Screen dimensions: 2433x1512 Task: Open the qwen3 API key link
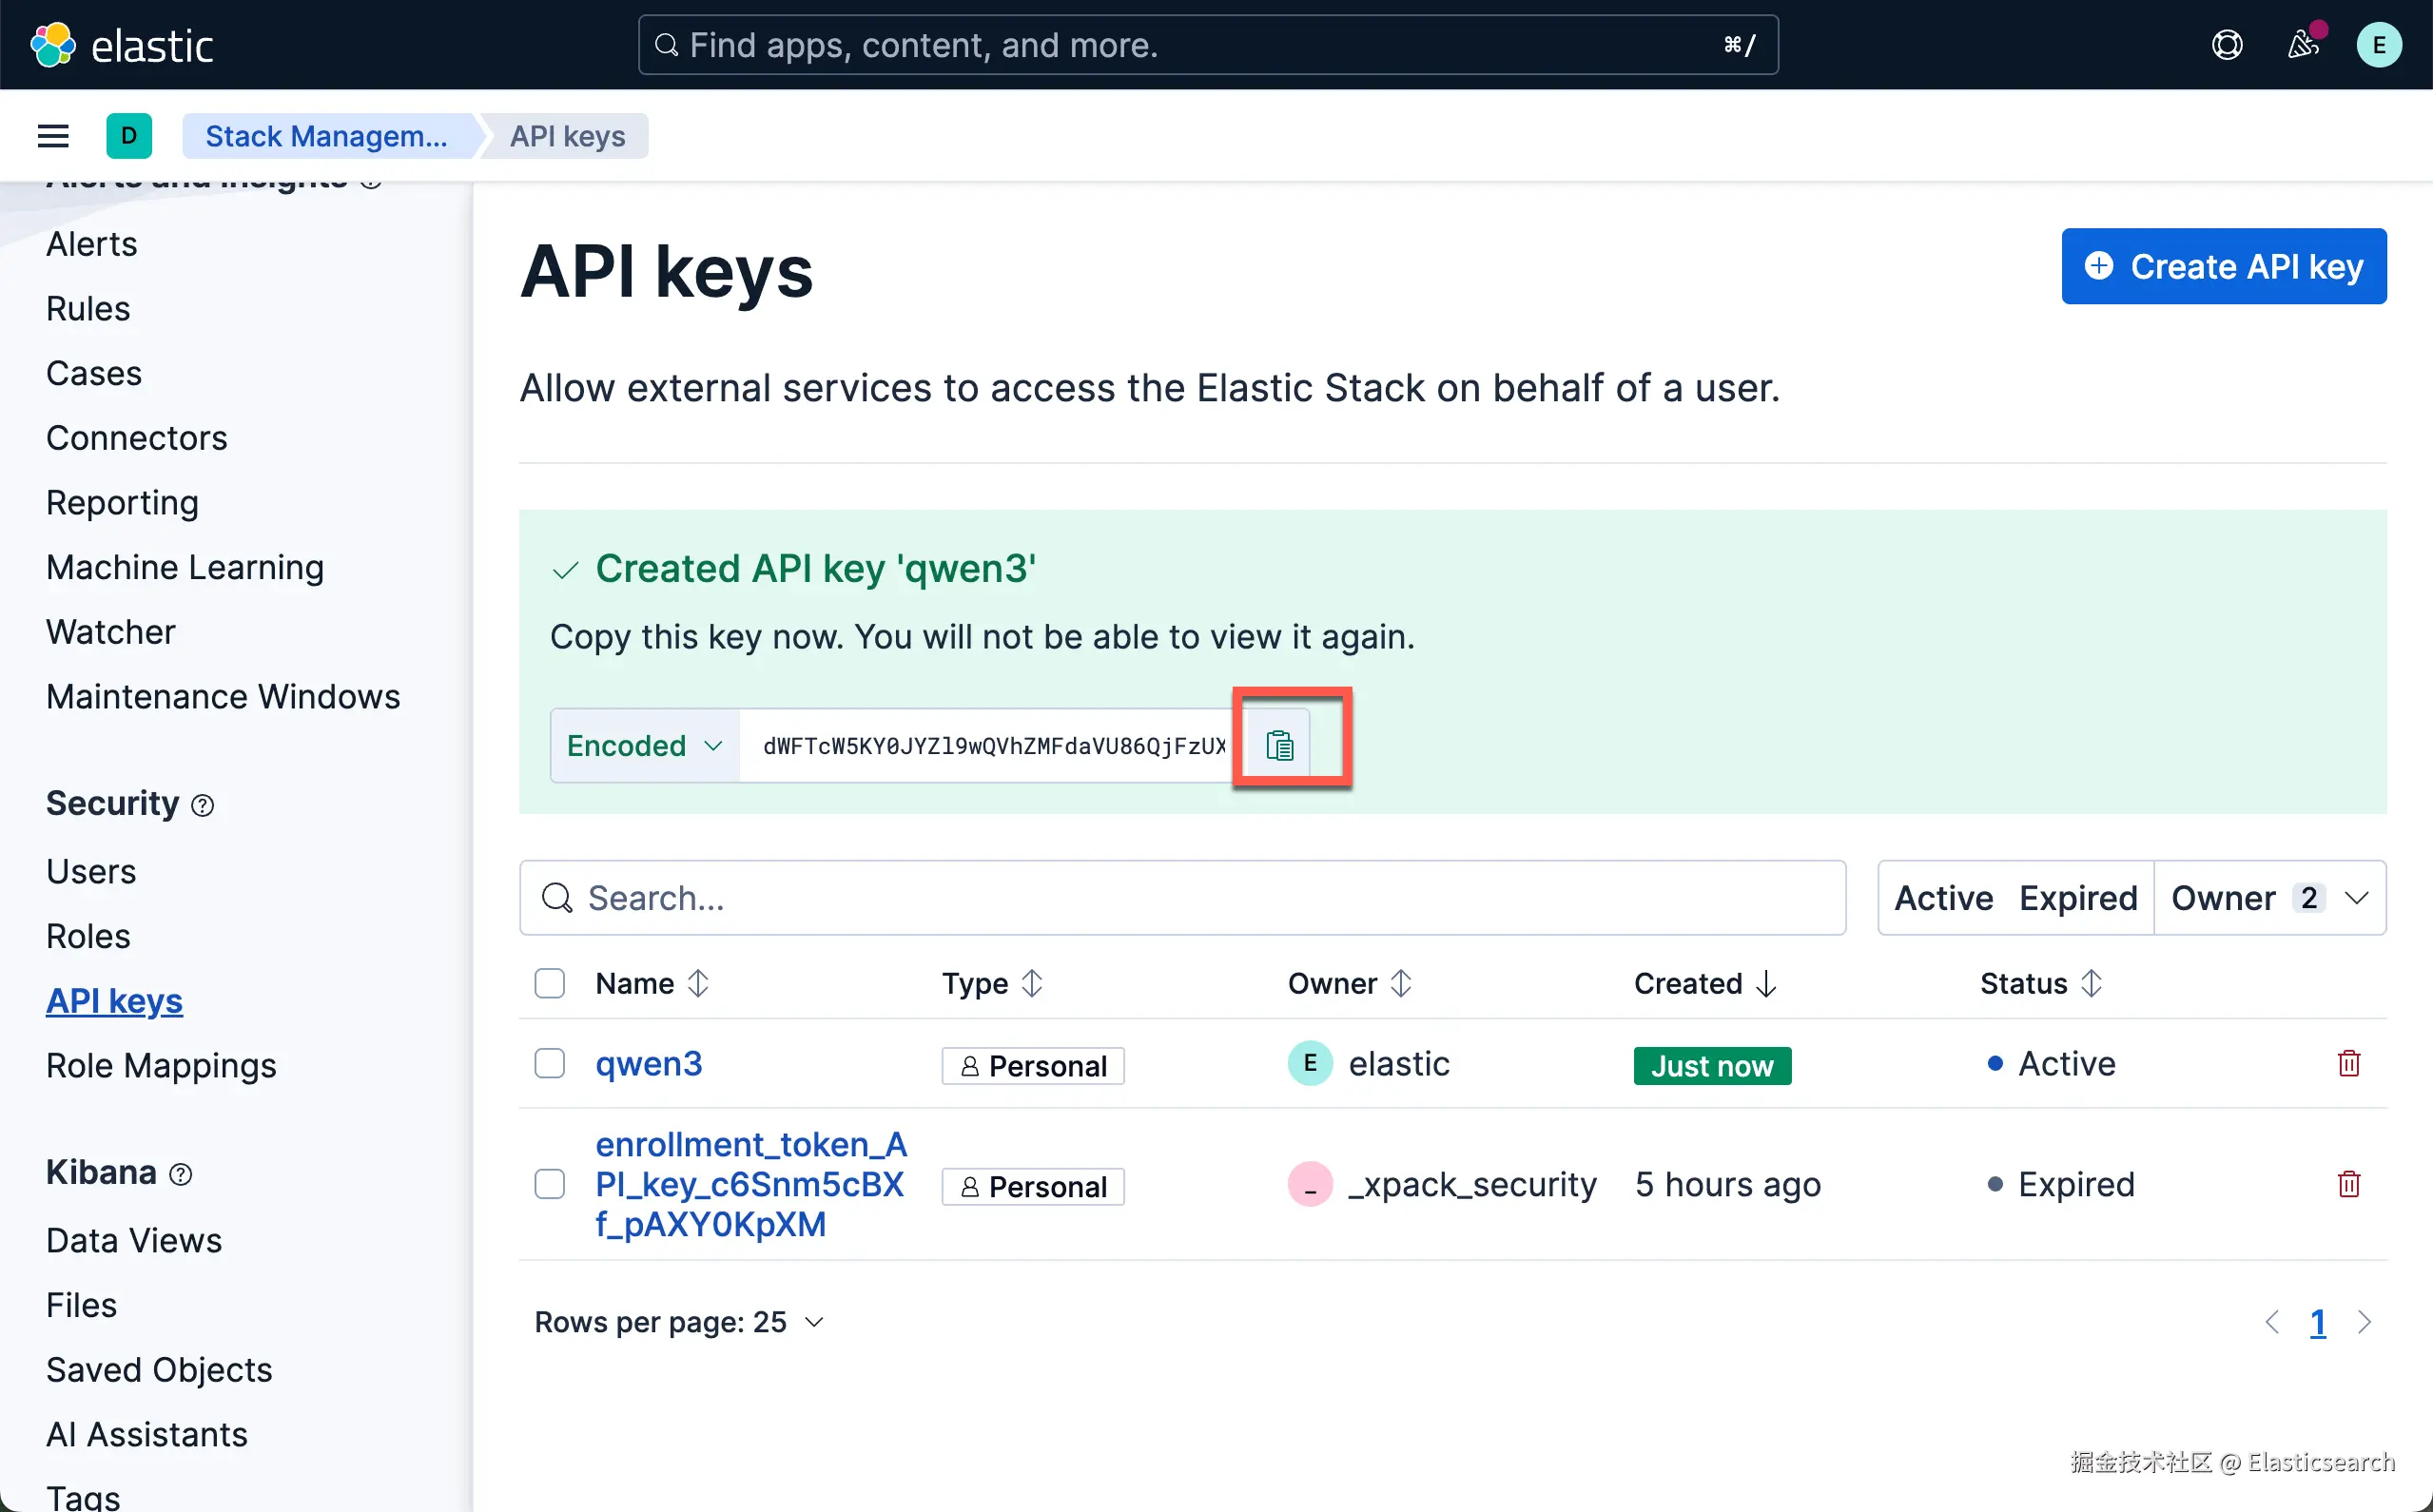point(649,1063)
